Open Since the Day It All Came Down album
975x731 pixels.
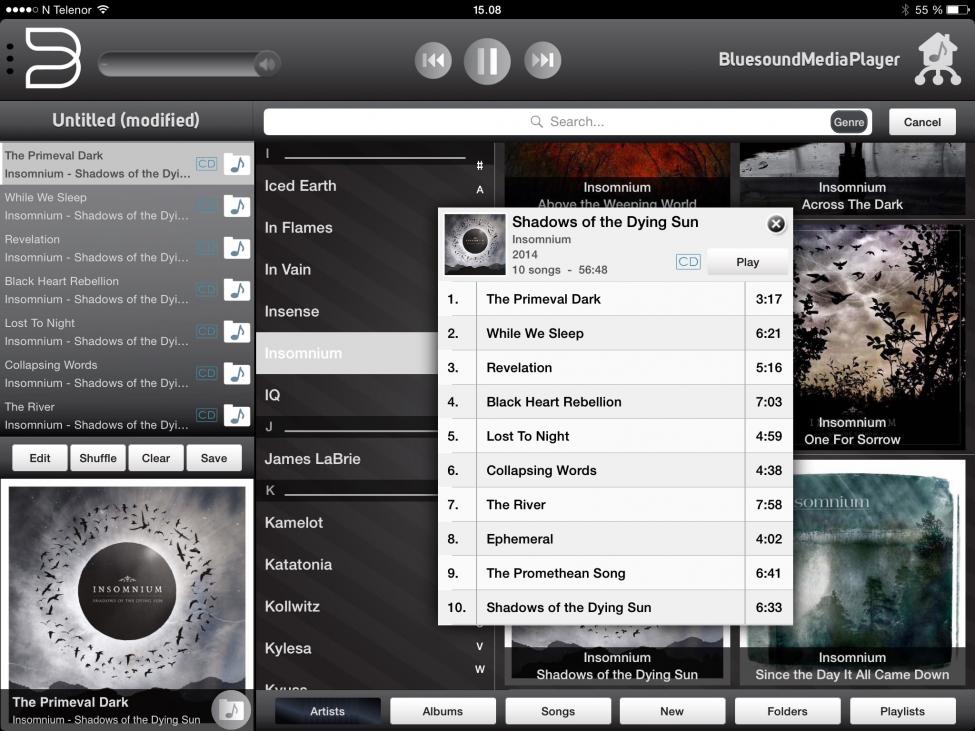[879, 572]
